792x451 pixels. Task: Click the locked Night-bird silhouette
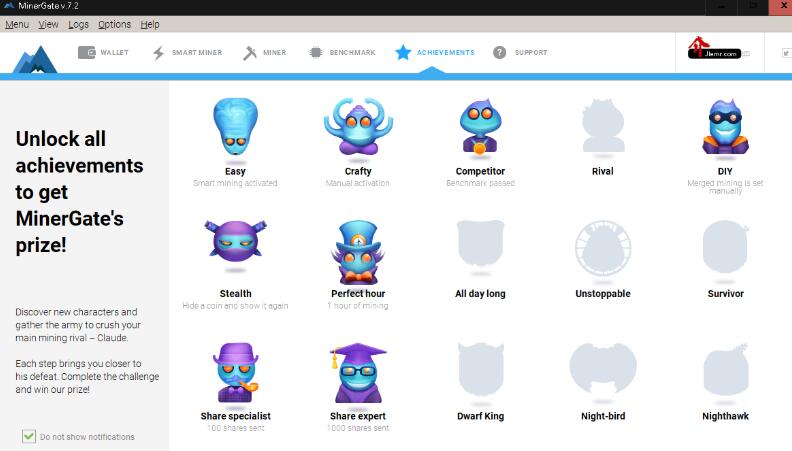coord(603,368)
